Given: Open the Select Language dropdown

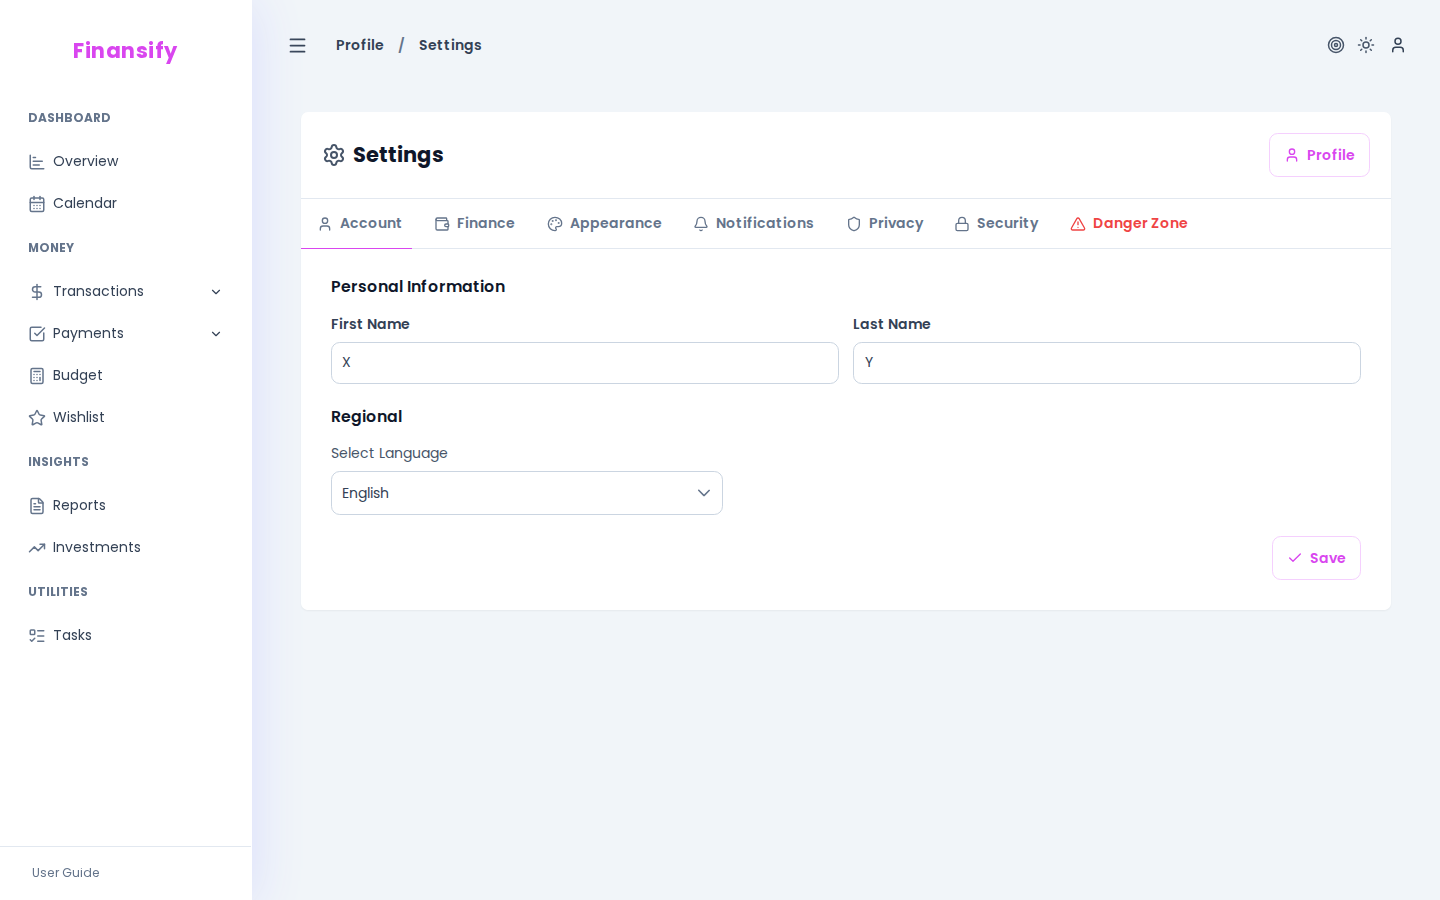Looking at the screenshot, I should (x=527, y=493).
